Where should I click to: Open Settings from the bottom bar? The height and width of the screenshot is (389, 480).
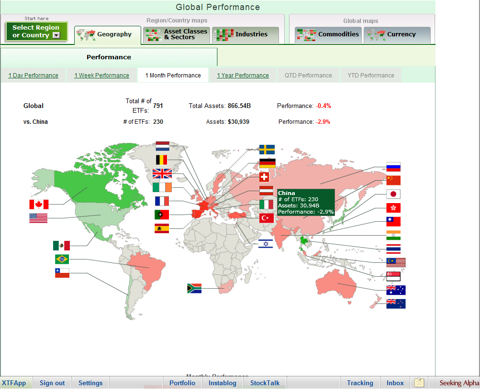(x=90, y=383)
